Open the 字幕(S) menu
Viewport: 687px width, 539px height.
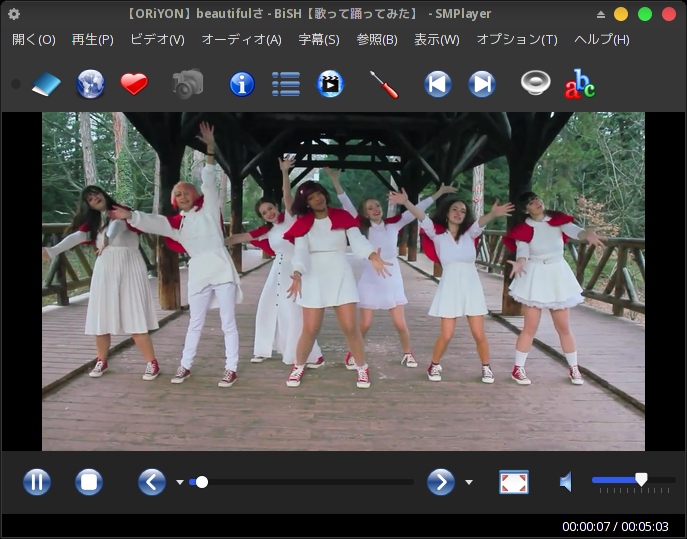click(319, 40)
